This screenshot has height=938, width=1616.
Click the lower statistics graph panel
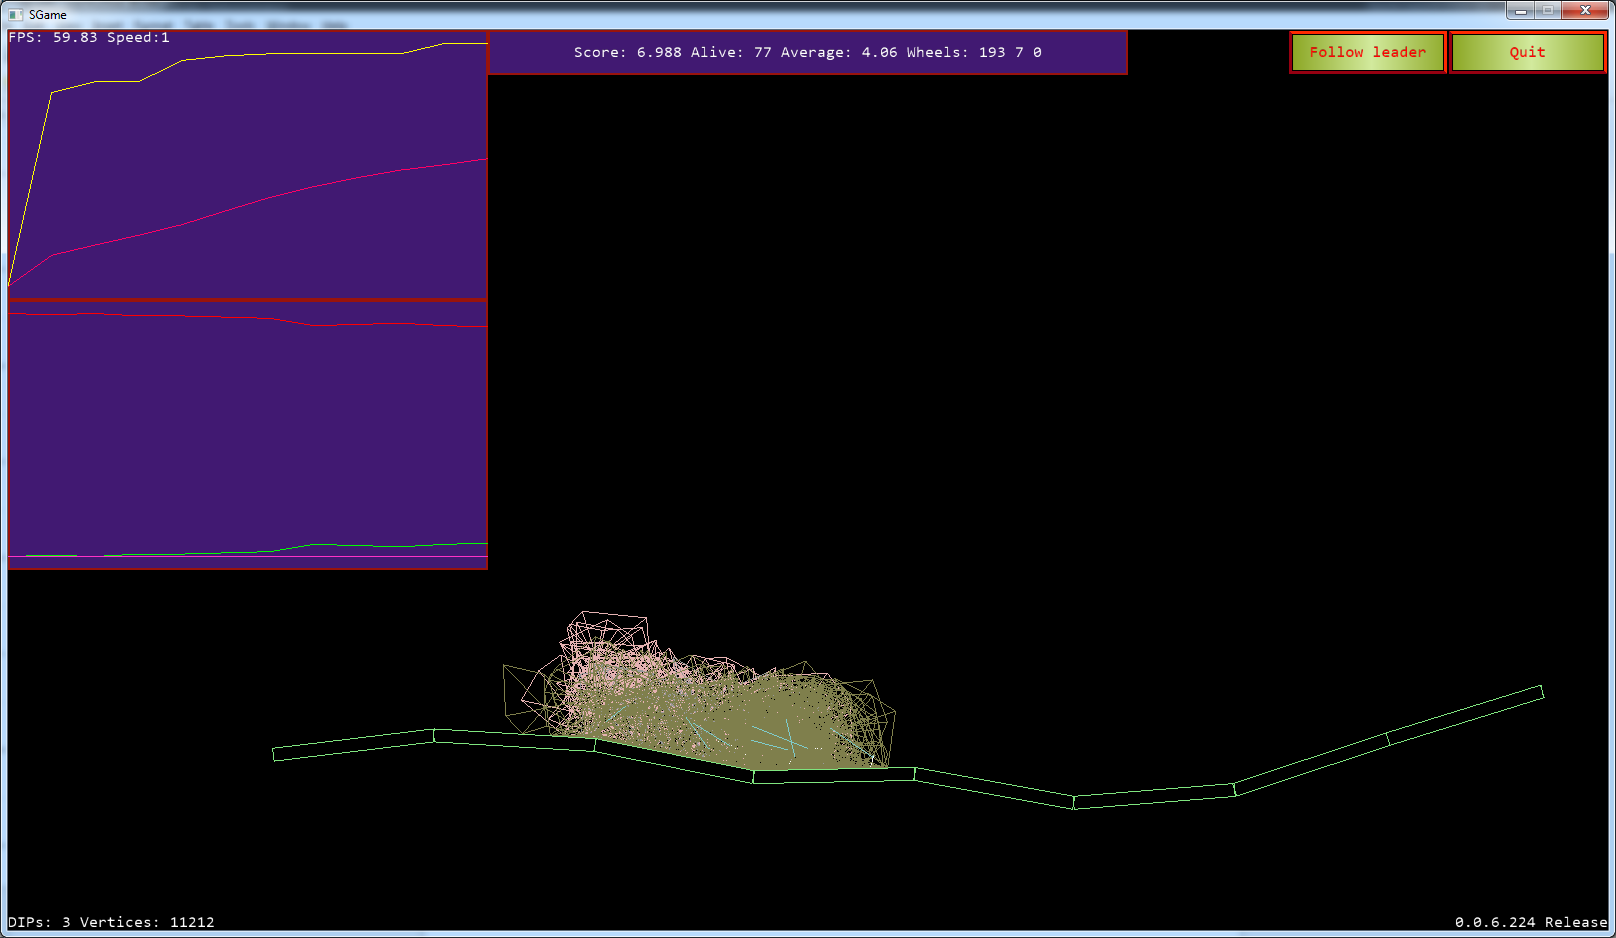click(247, 434)
